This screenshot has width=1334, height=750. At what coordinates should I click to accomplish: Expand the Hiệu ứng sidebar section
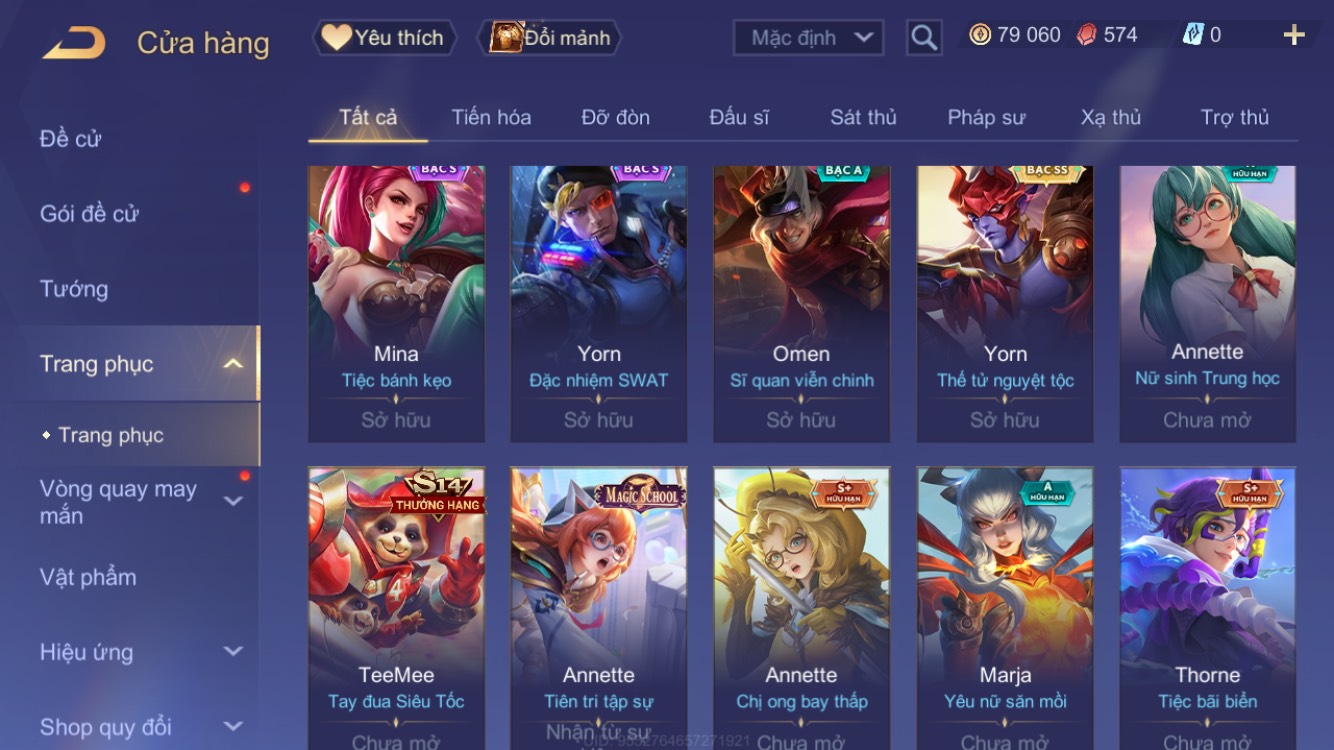[x=233, y=652]
